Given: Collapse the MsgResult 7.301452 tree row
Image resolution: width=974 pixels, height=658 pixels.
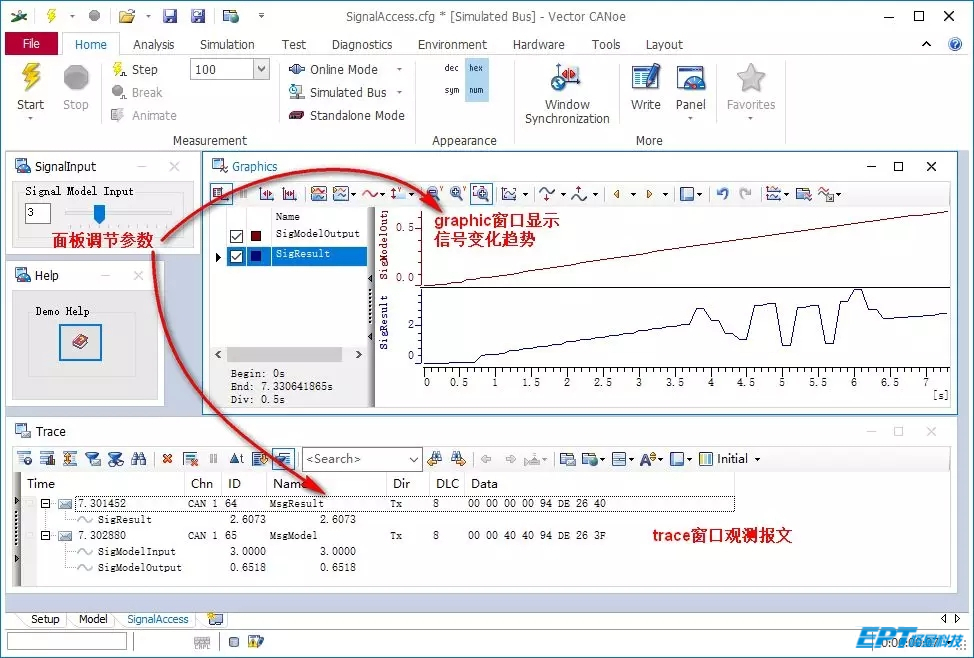Looking at the screenshot, I should pos(45,503).
